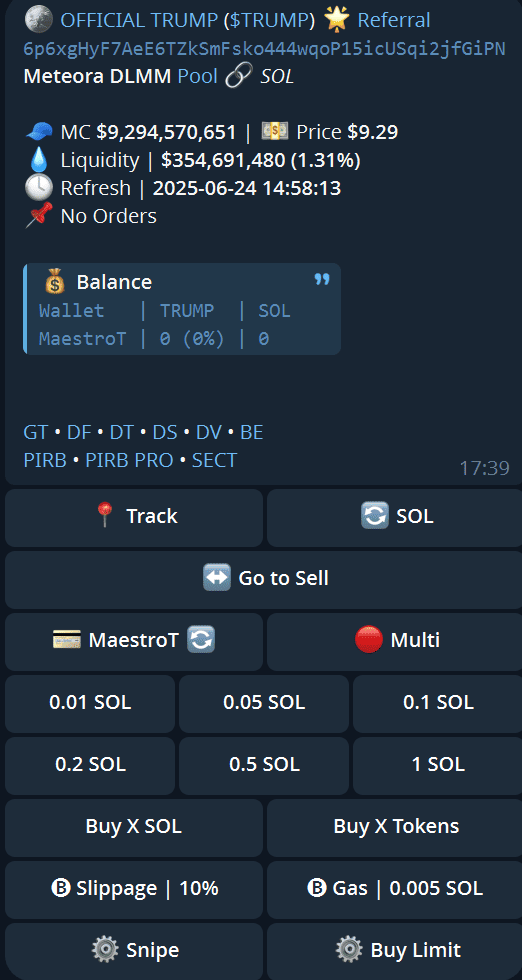Open the PIRB PRO link

pyautogui.click(x=129, y=460)
